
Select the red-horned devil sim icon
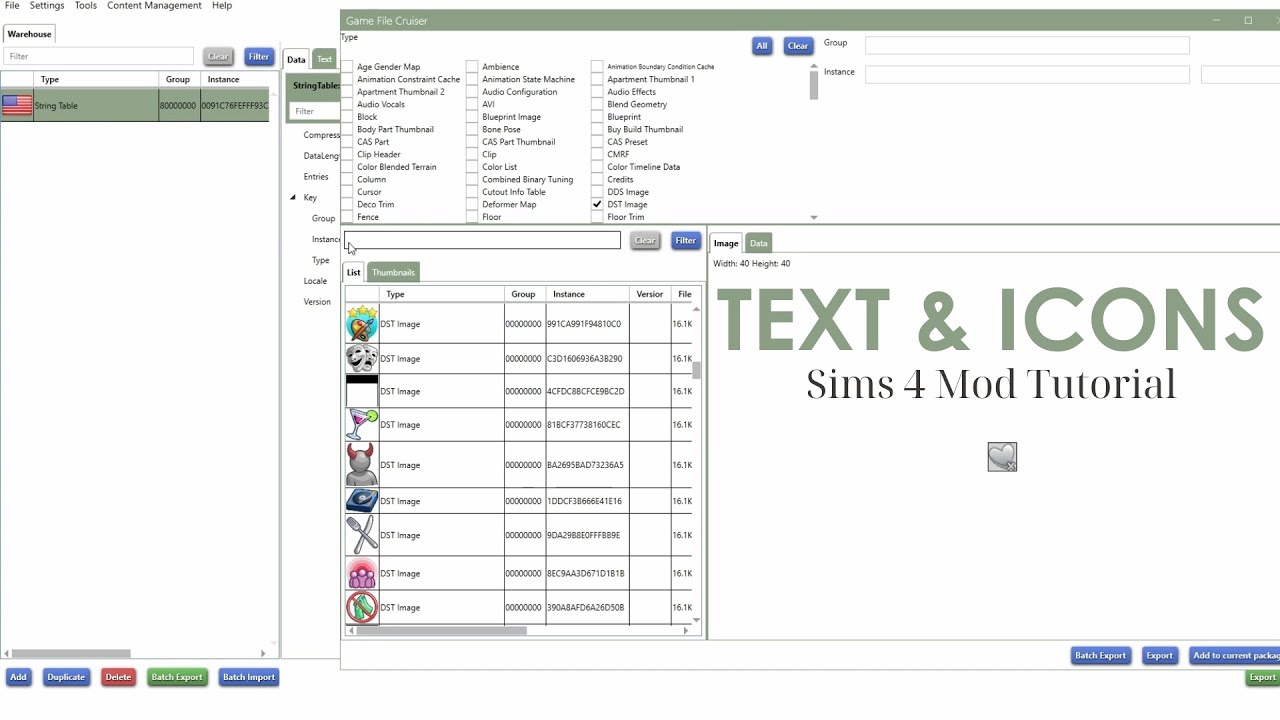coord(362,465)
